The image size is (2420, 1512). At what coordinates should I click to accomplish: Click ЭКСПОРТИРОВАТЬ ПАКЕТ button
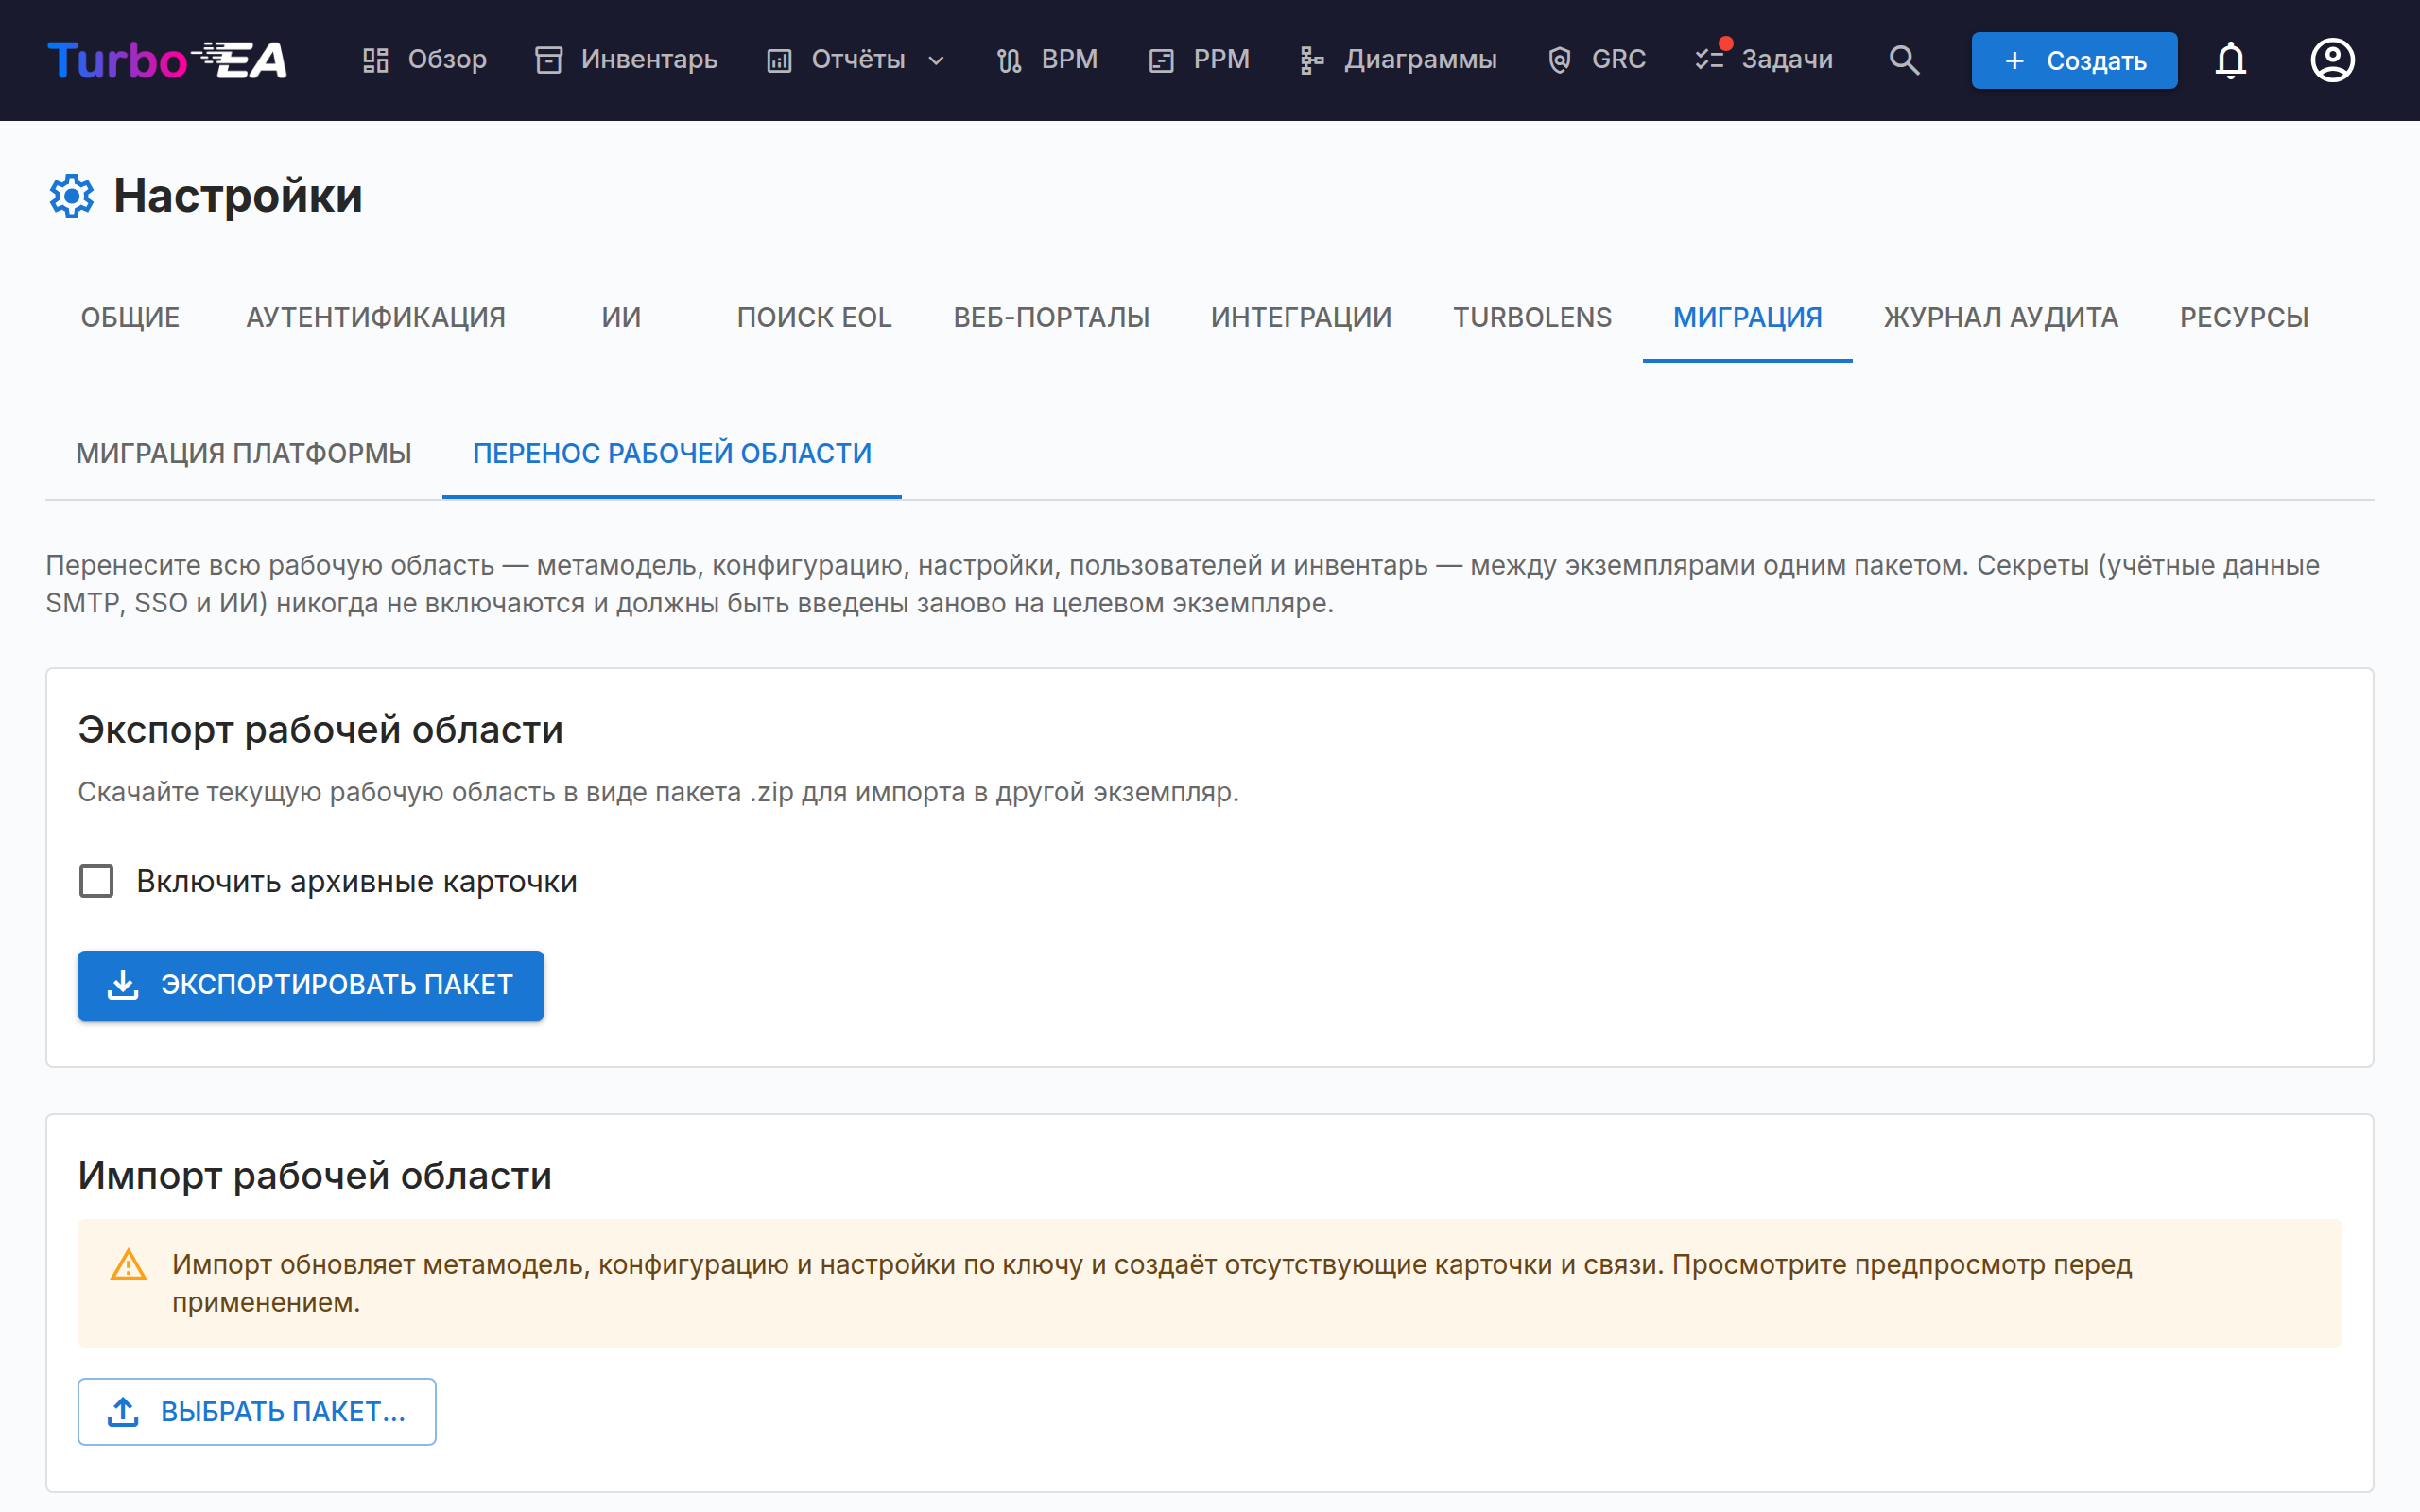[311, 985]
